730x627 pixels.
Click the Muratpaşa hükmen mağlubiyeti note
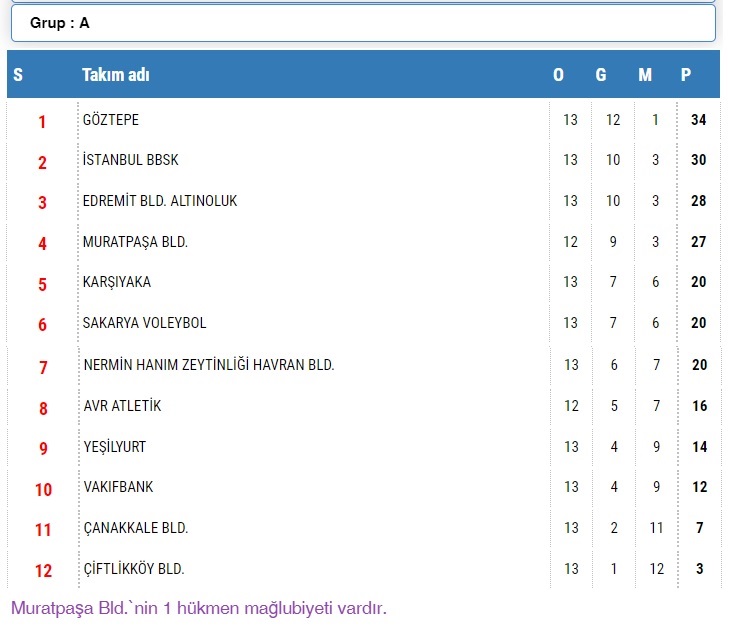tap(198, 608)
